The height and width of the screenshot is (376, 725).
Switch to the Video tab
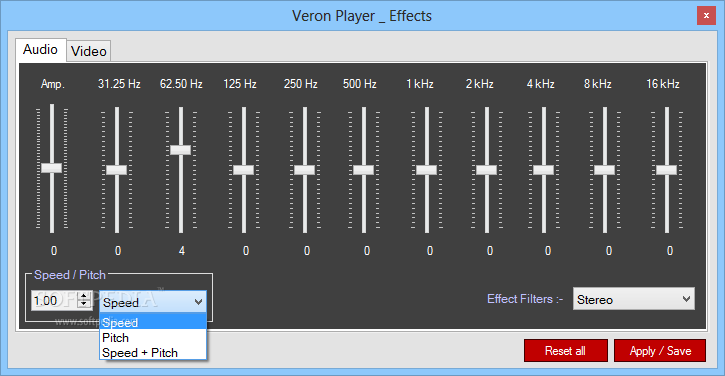click(x=89, y=51)
